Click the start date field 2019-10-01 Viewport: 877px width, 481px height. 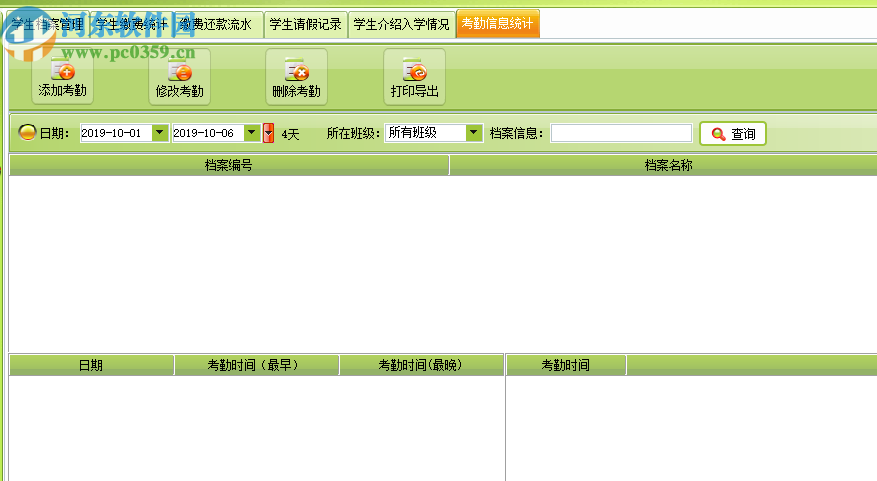click(116, 133)
